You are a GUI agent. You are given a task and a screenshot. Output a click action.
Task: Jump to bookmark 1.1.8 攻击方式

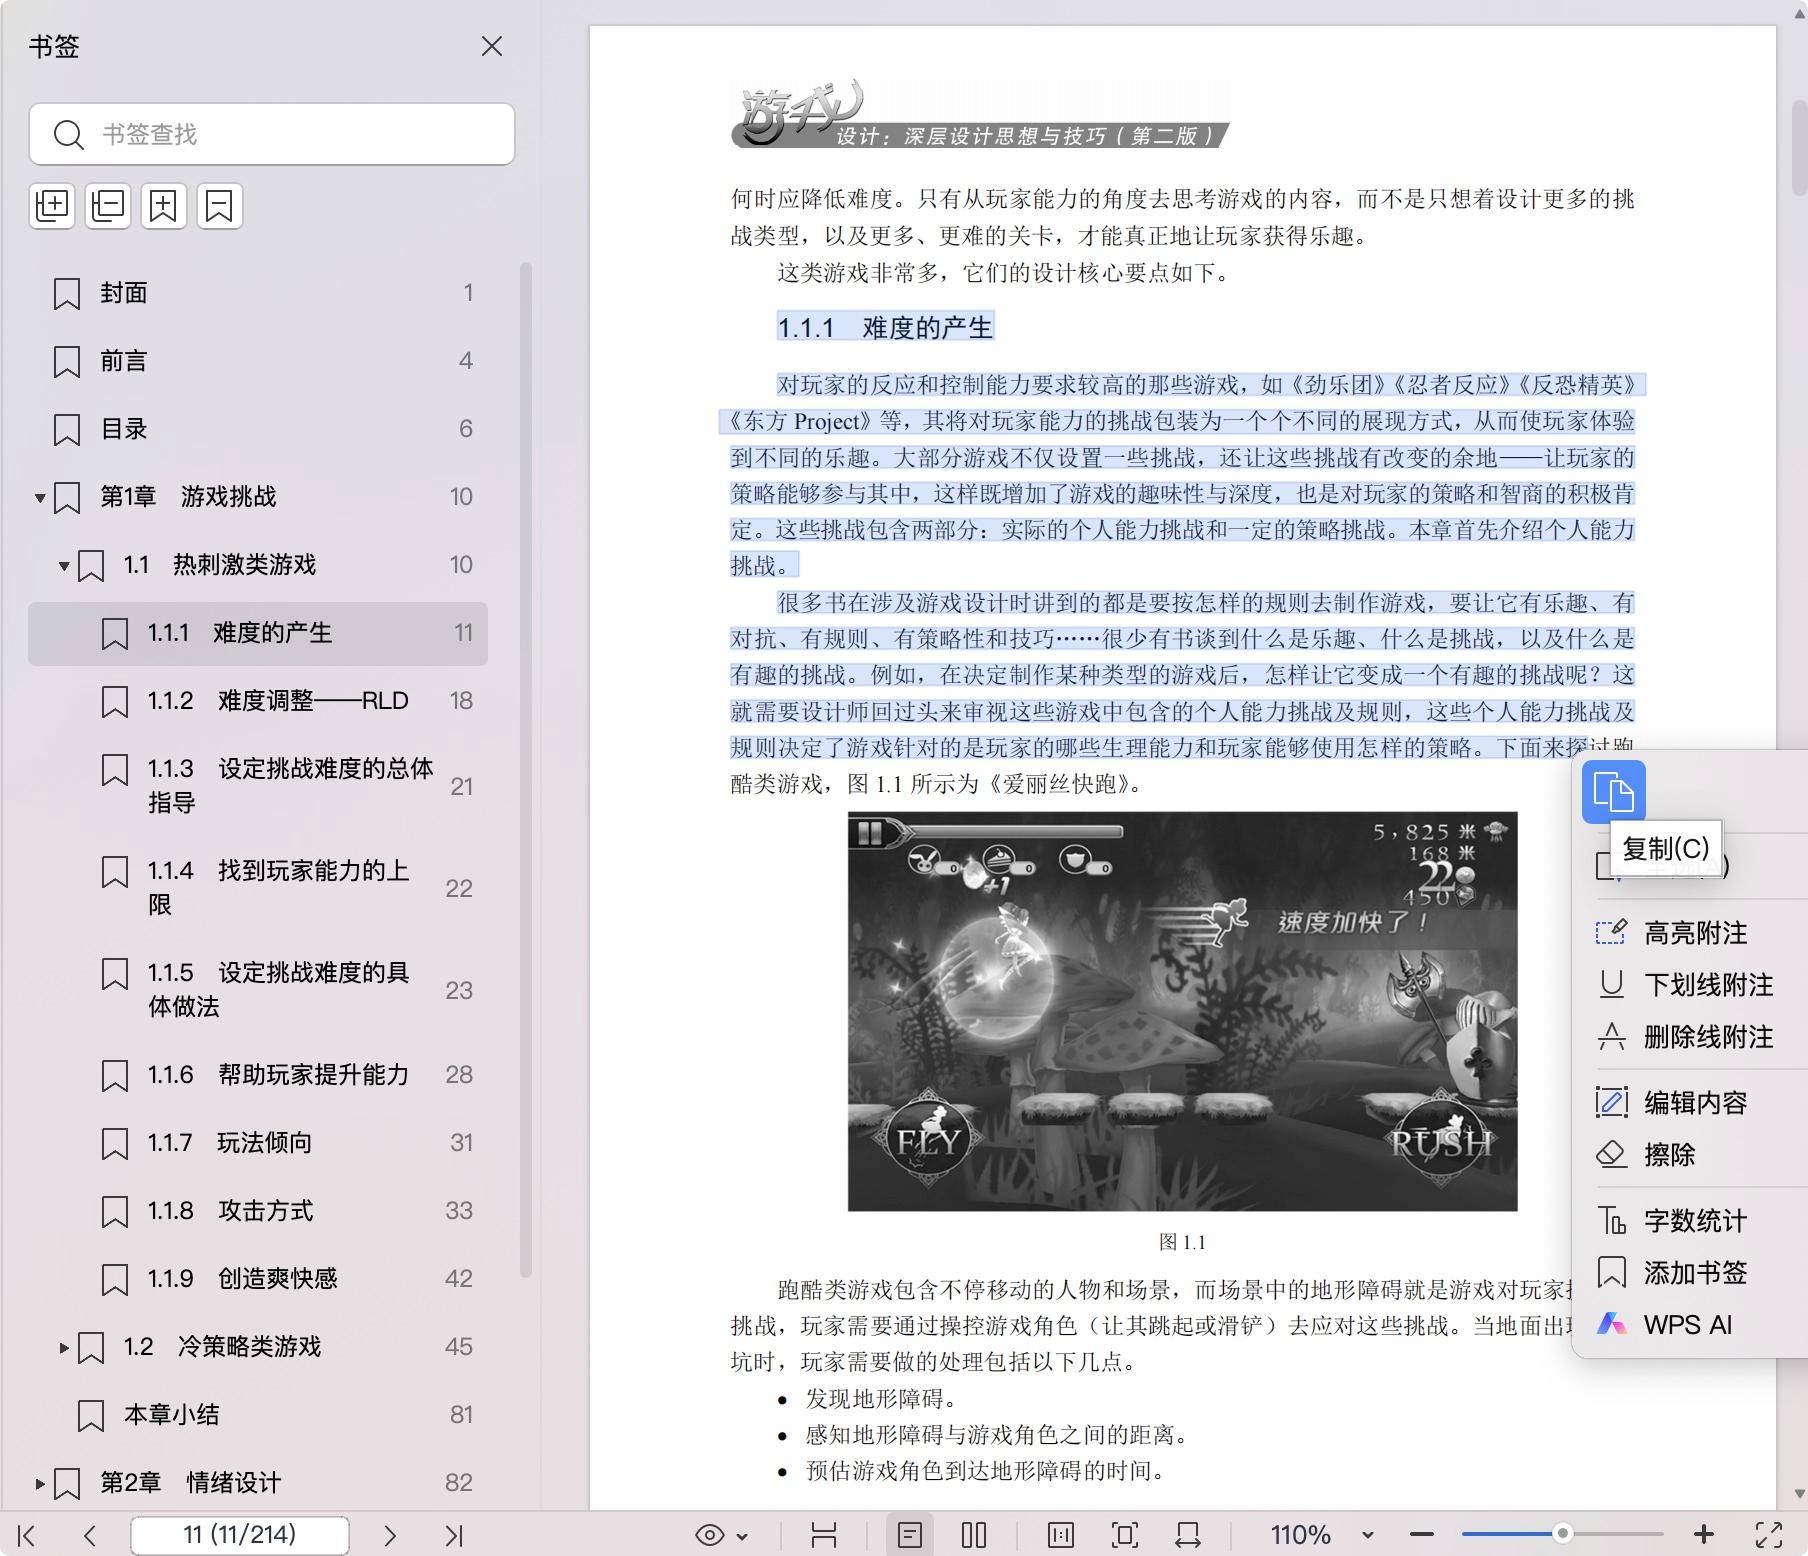coord(258,1211)
